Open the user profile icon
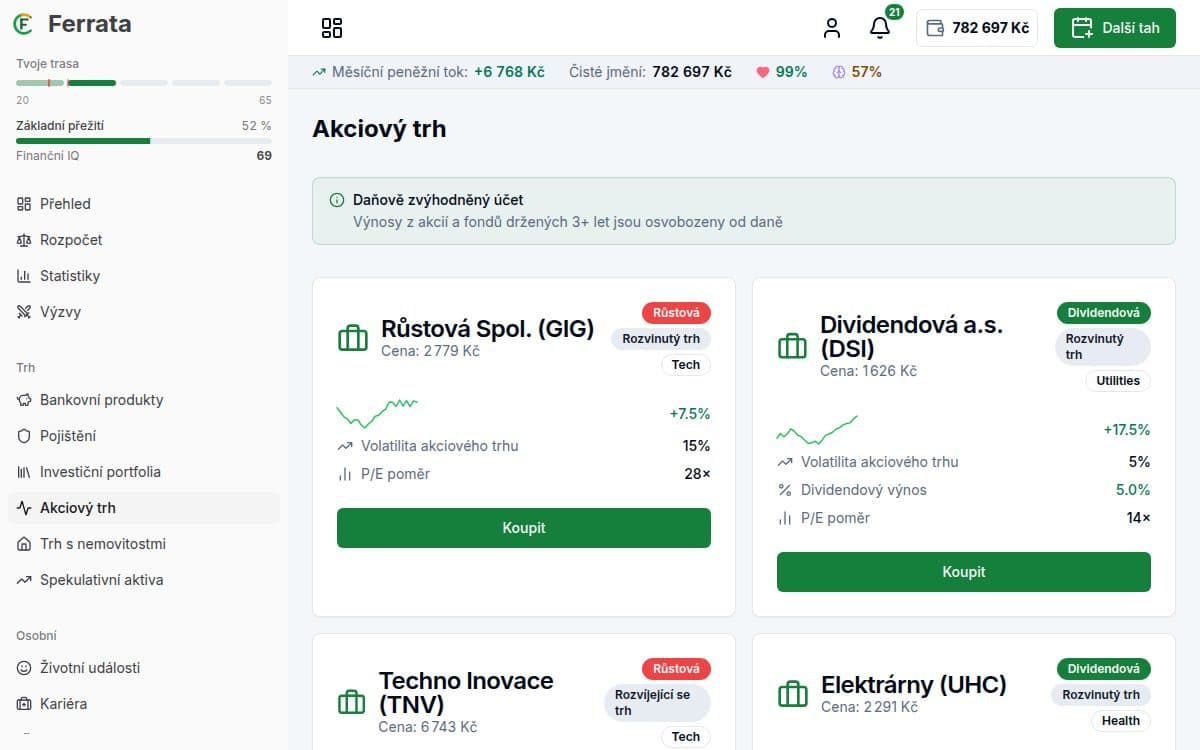Screen dimensions: 1200x750 [832, 28]
